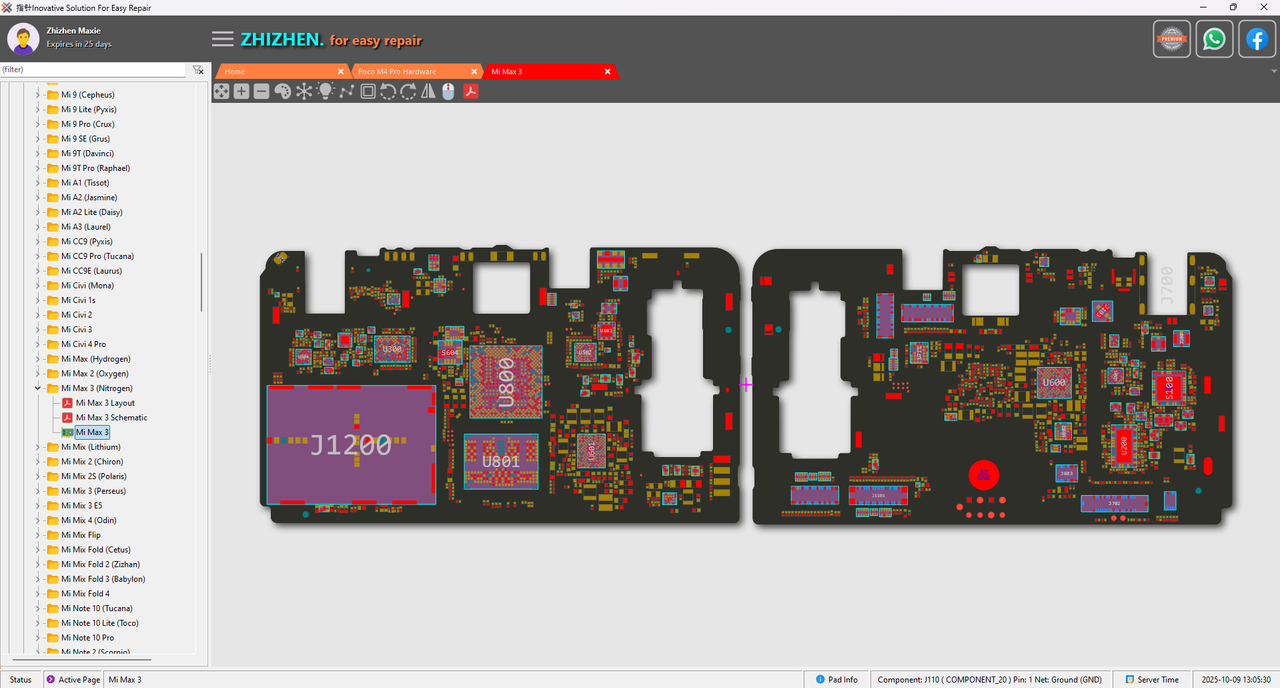Click the tab list dropdown arrow at right
The width and height of the screenshot is (1280, 688).
click(1274, 71)
